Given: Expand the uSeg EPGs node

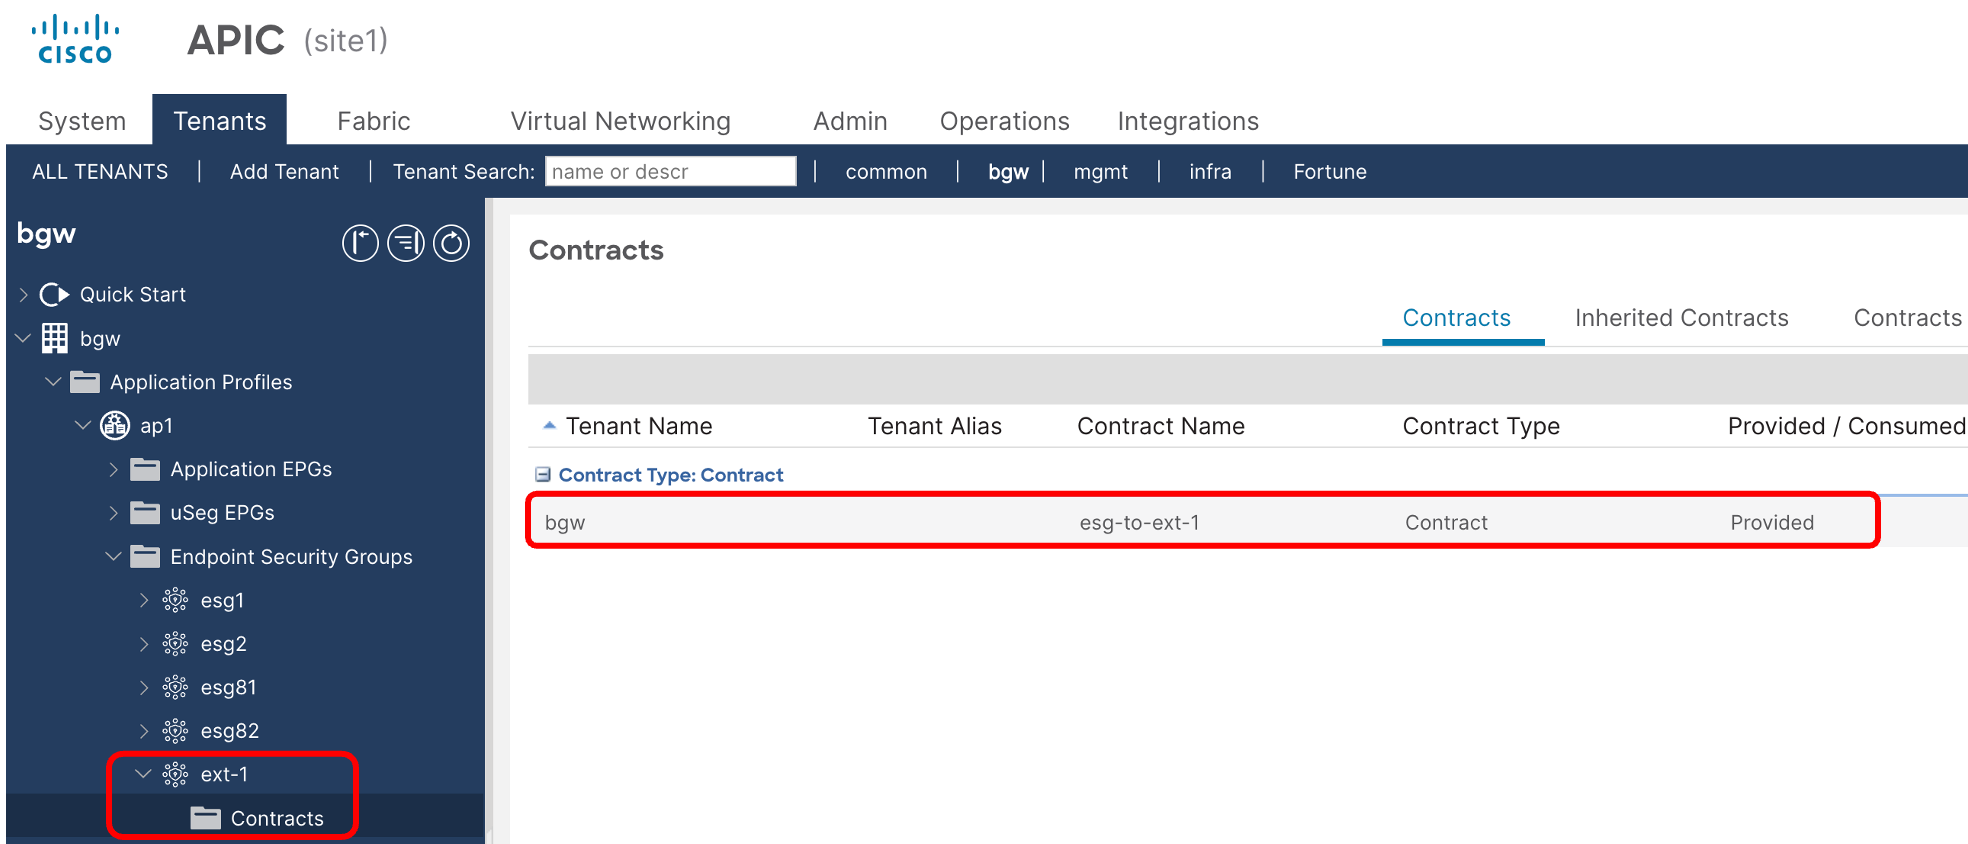Looking at the screenshot, I should 113,513.
